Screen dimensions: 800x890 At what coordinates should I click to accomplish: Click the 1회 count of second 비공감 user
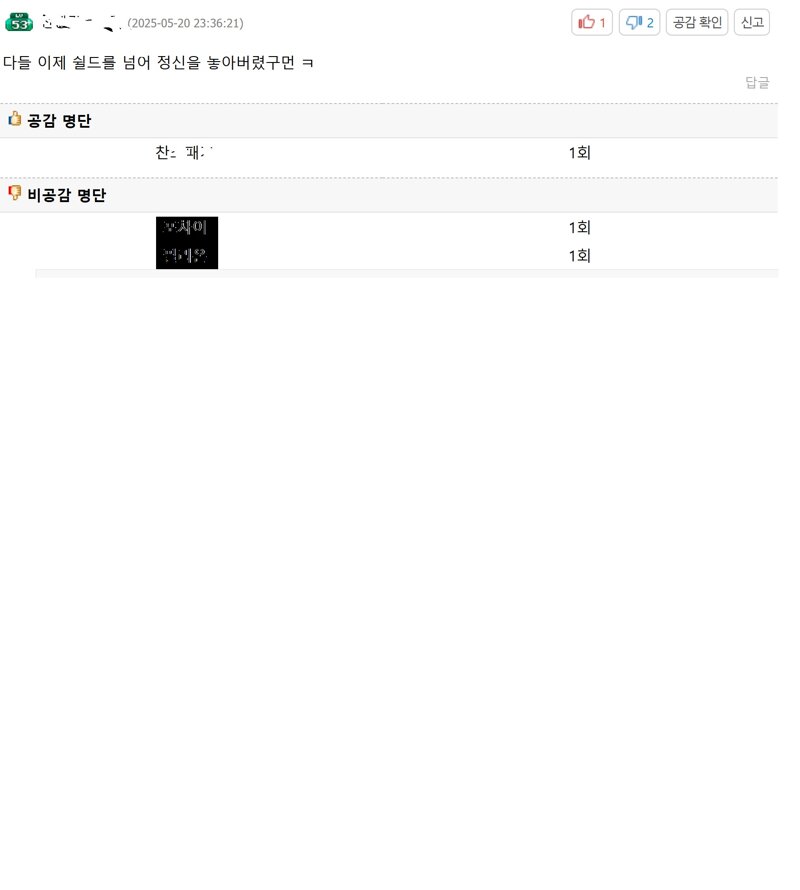580,256
